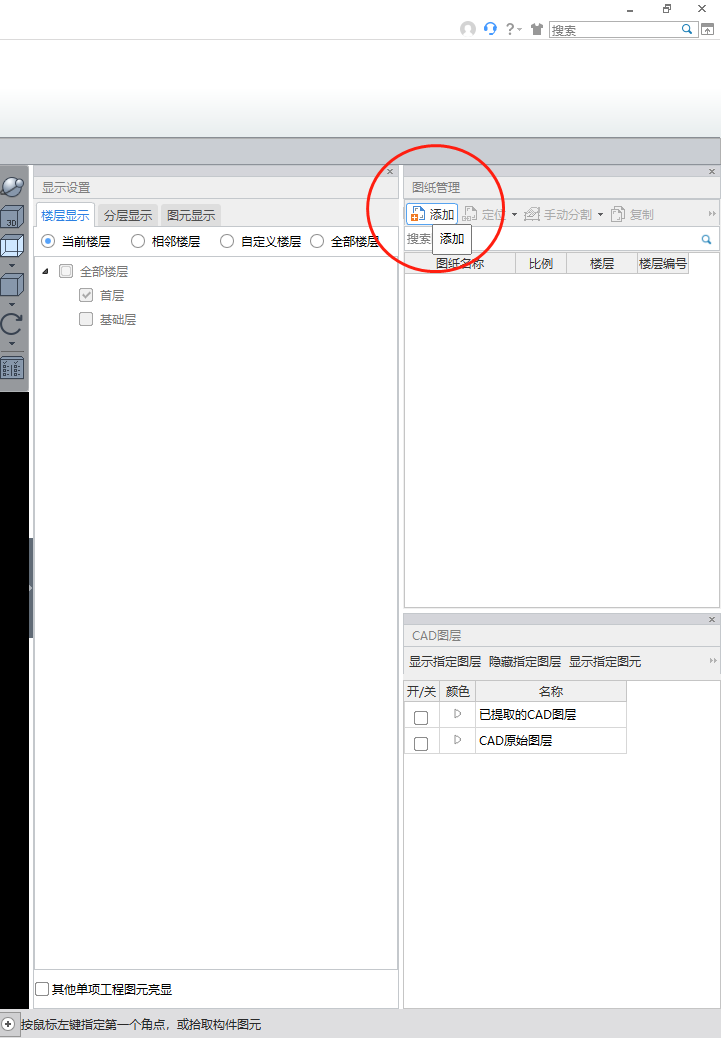Click the 楼层 column header

coord(602,264)
